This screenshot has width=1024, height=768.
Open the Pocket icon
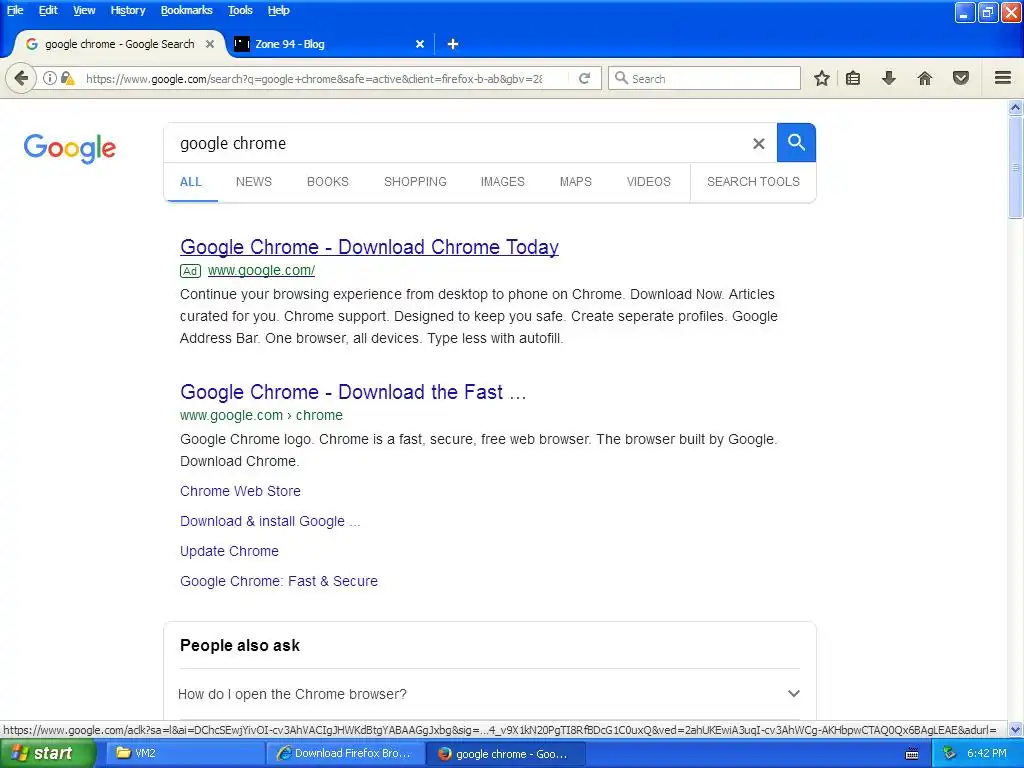(961, 78)
